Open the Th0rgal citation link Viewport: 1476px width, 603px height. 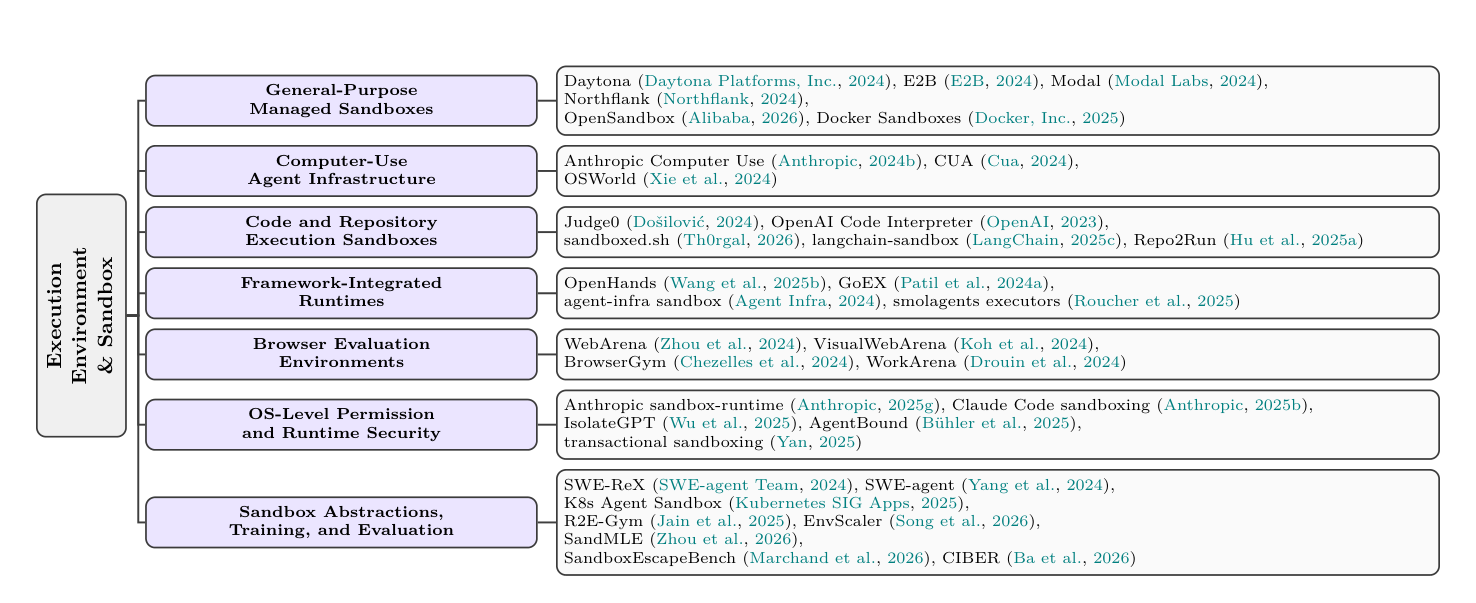pos(714,240)
